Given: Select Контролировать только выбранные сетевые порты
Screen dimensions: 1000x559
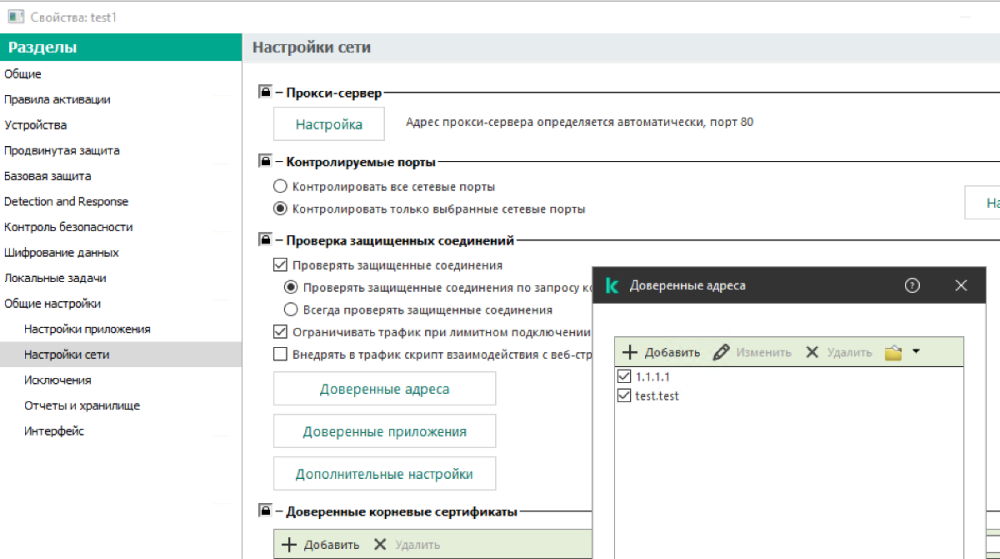Looking at the screenshot, I should (x=280, y=209).
